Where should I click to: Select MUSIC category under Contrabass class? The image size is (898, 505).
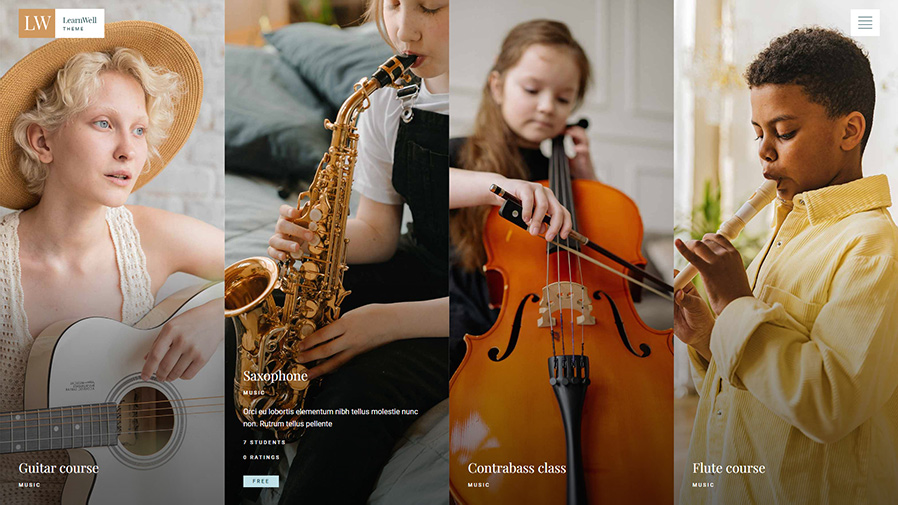(478, 485)
